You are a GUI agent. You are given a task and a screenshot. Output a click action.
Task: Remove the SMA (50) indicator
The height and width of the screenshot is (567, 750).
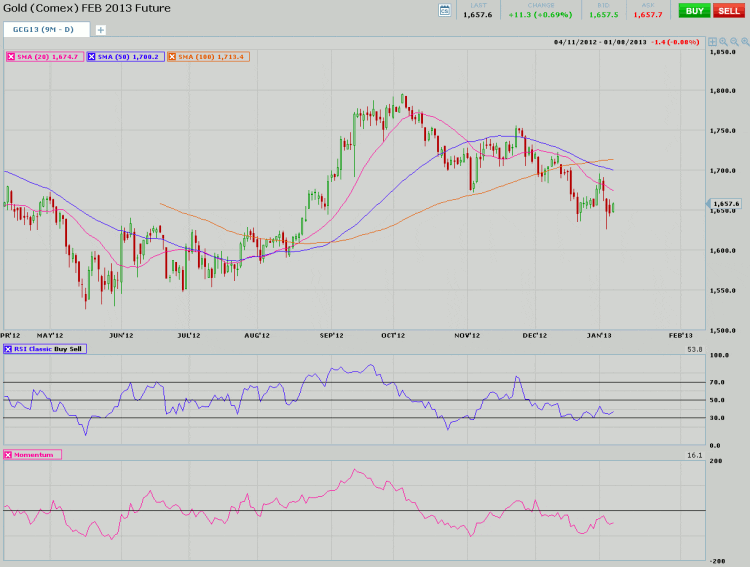coord(92,57)
